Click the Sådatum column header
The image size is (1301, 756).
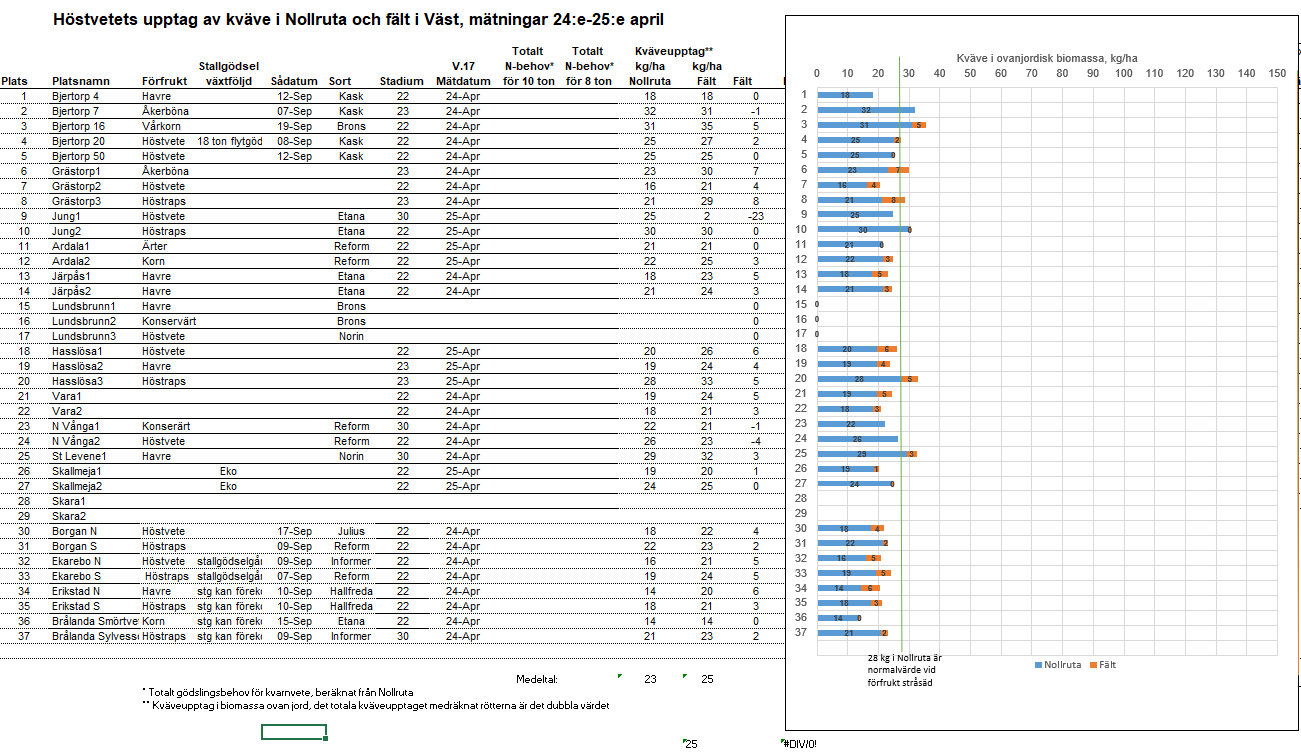coord(294,82)
